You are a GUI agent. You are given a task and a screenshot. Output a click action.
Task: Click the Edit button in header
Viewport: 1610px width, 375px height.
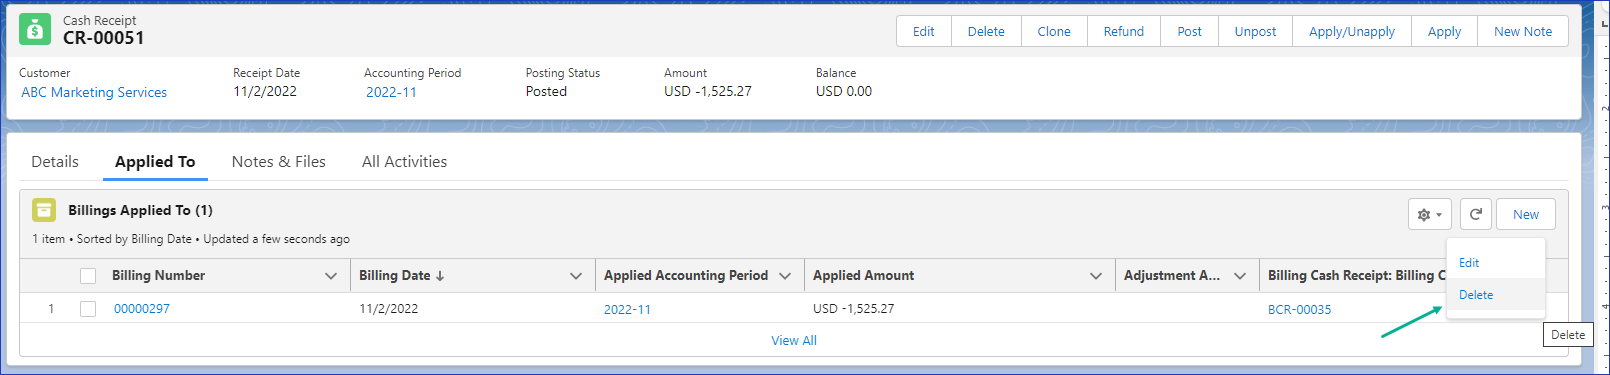923,31
